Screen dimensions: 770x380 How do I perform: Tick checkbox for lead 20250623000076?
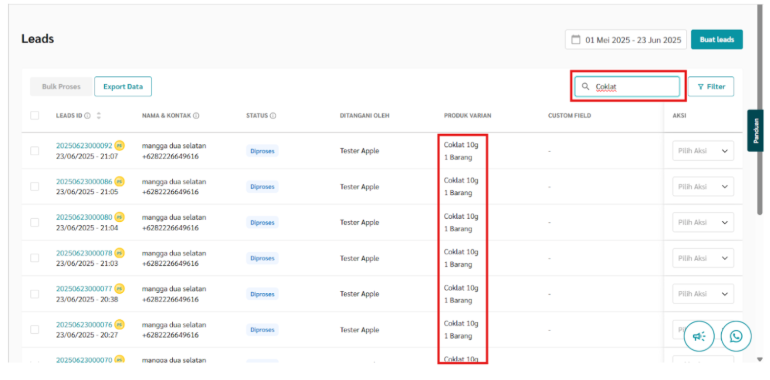[x=34, y=329]
